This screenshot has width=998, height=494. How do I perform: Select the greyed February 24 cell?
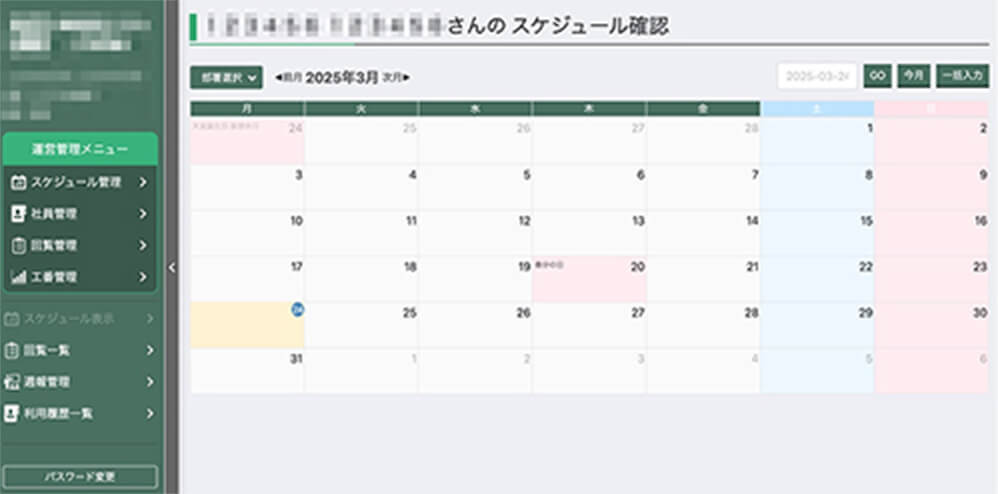point(248,141)
